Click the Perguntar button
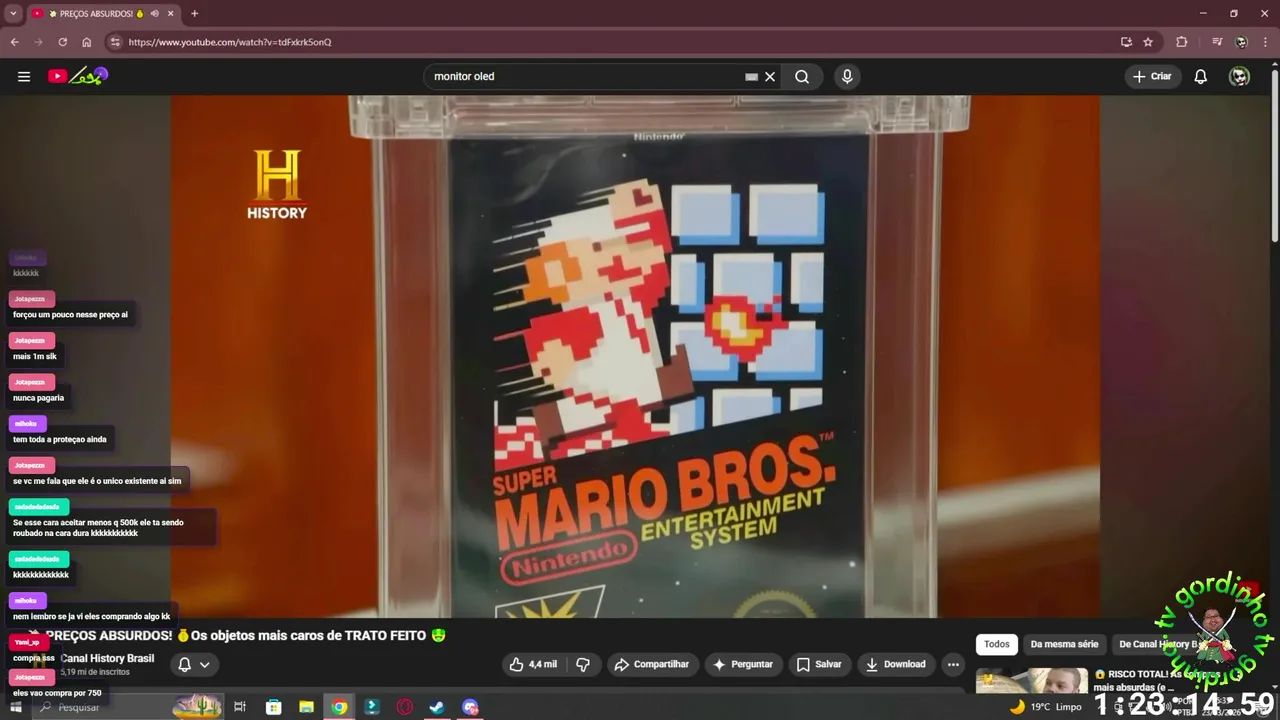 (x=742, y=664)
